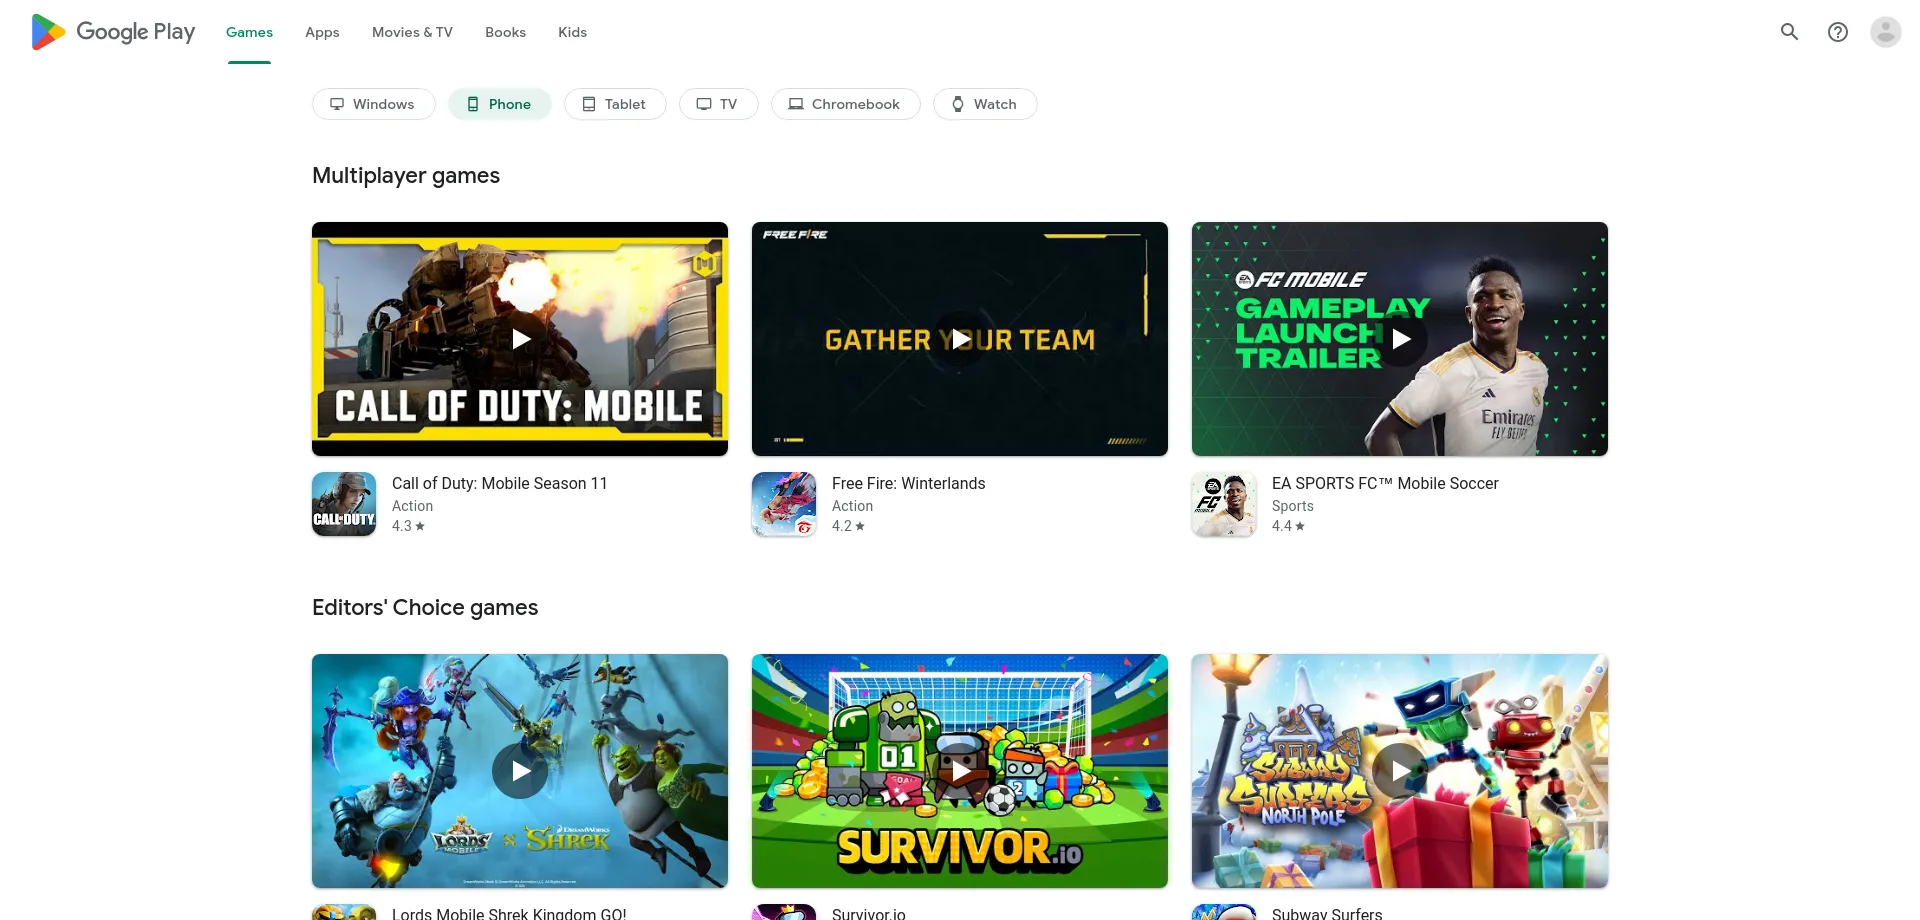Open the Lords Mobile app icon

(x=344, y=912)
